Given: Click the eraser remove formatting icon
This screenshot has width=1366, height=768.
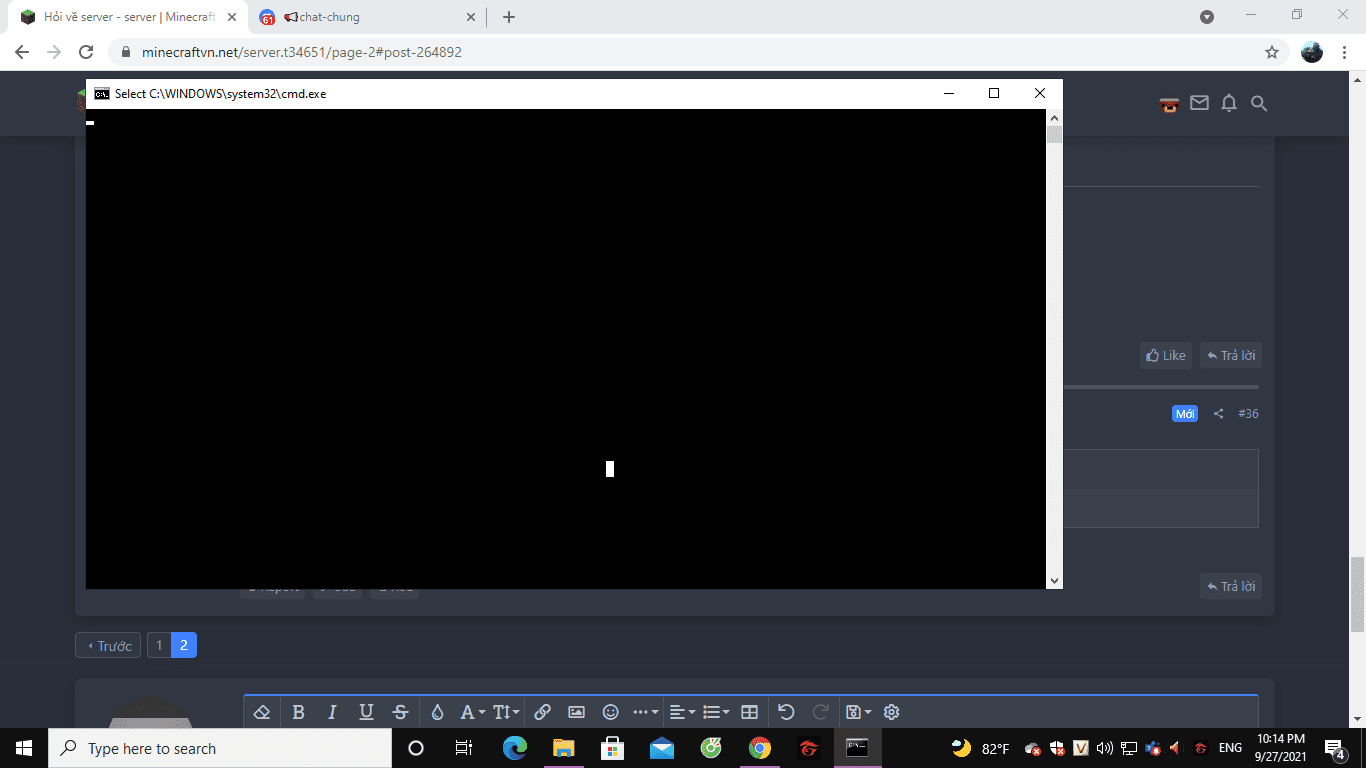Looking at the screenshot, I should tap(262, 712).
